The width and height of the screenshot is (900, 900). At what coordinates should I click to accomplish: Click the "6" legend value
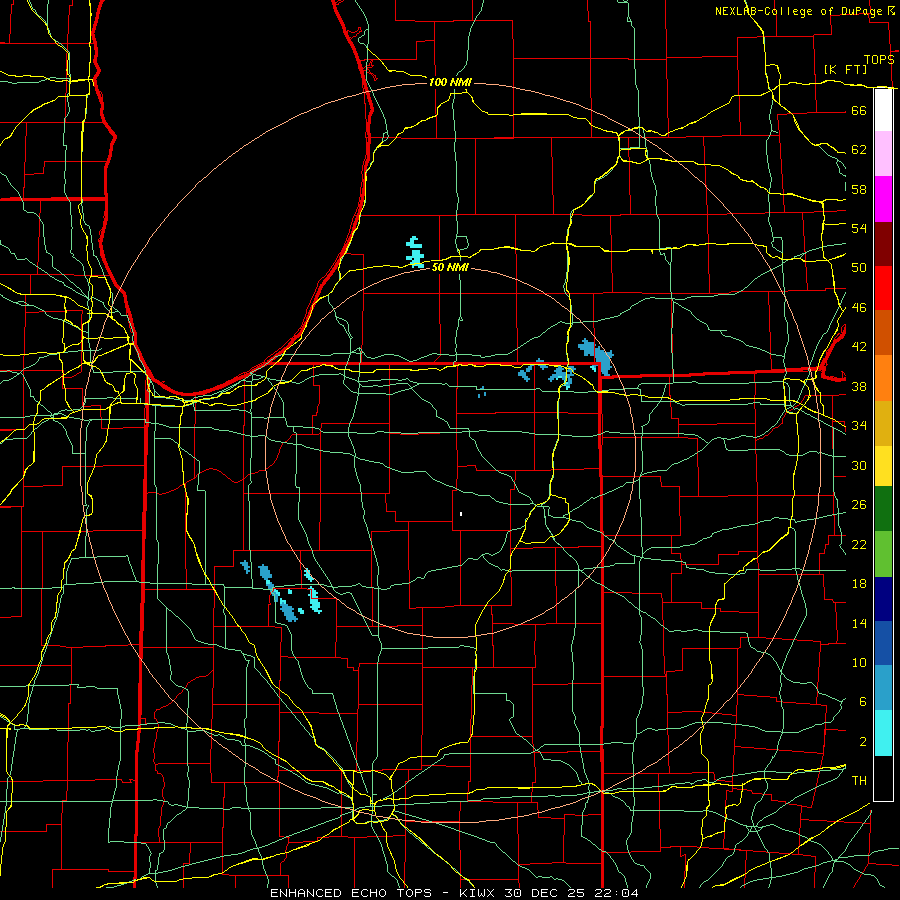862,702
